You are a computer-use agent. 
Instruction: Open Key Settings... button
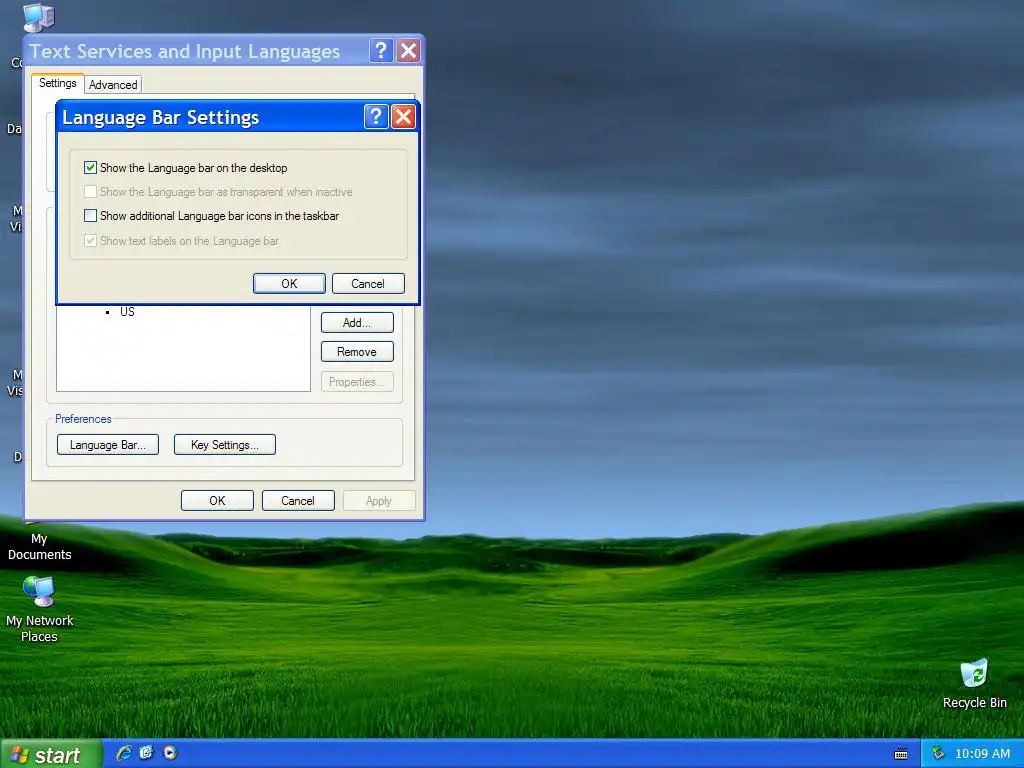point(225,445)
